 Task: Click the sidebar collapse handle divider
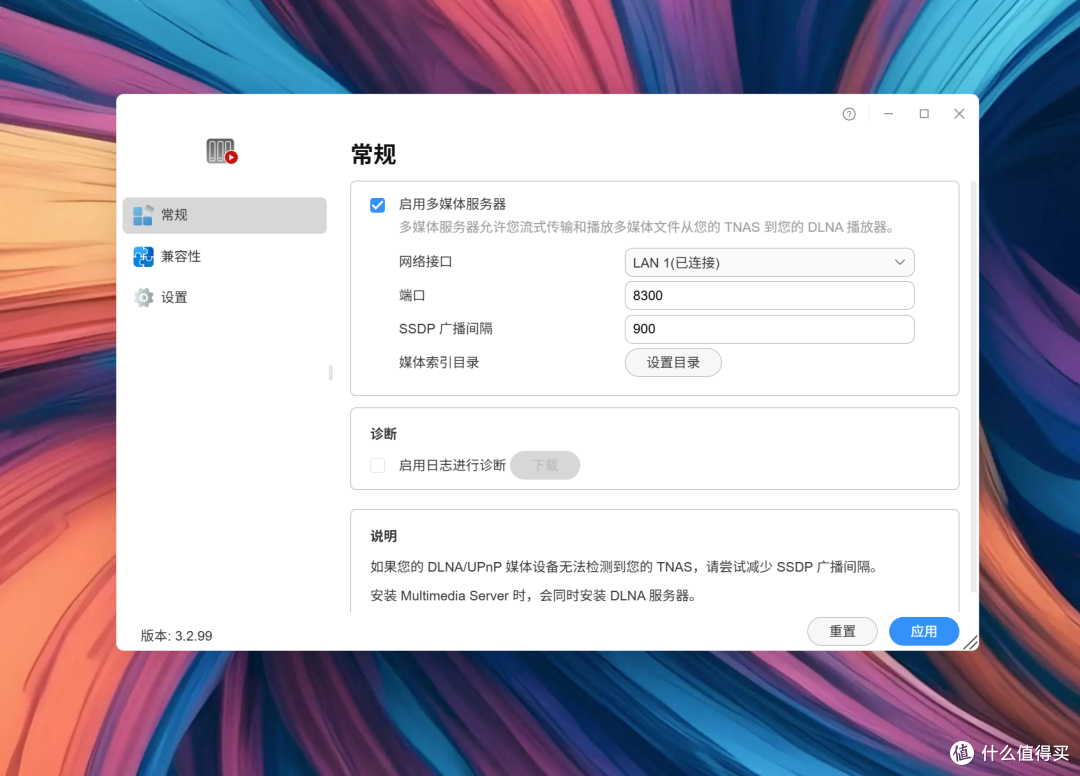pos(331,373)
